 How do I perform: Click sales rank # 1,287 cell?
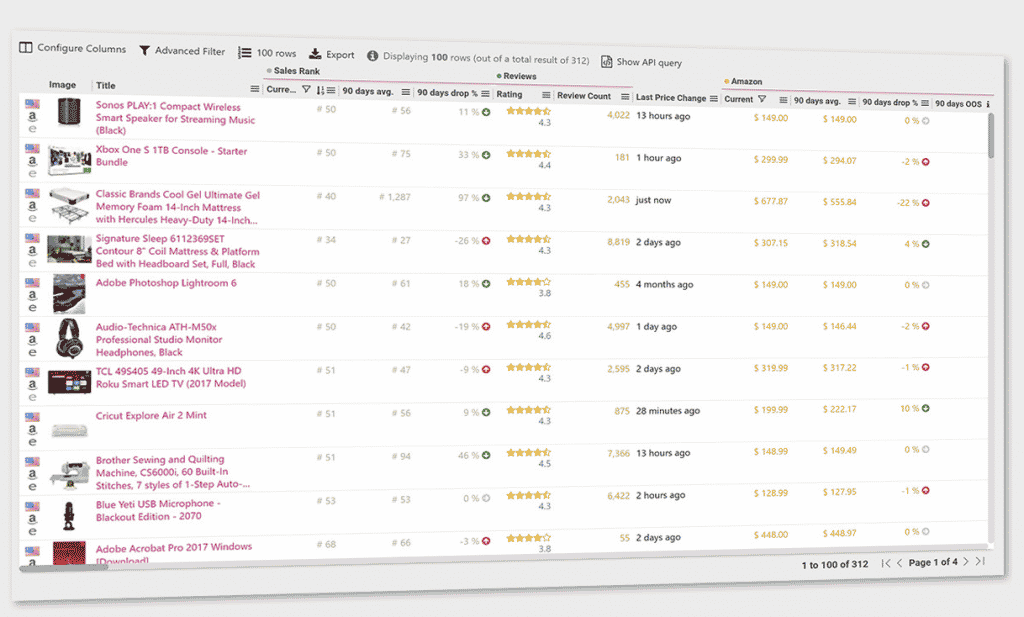394,197
